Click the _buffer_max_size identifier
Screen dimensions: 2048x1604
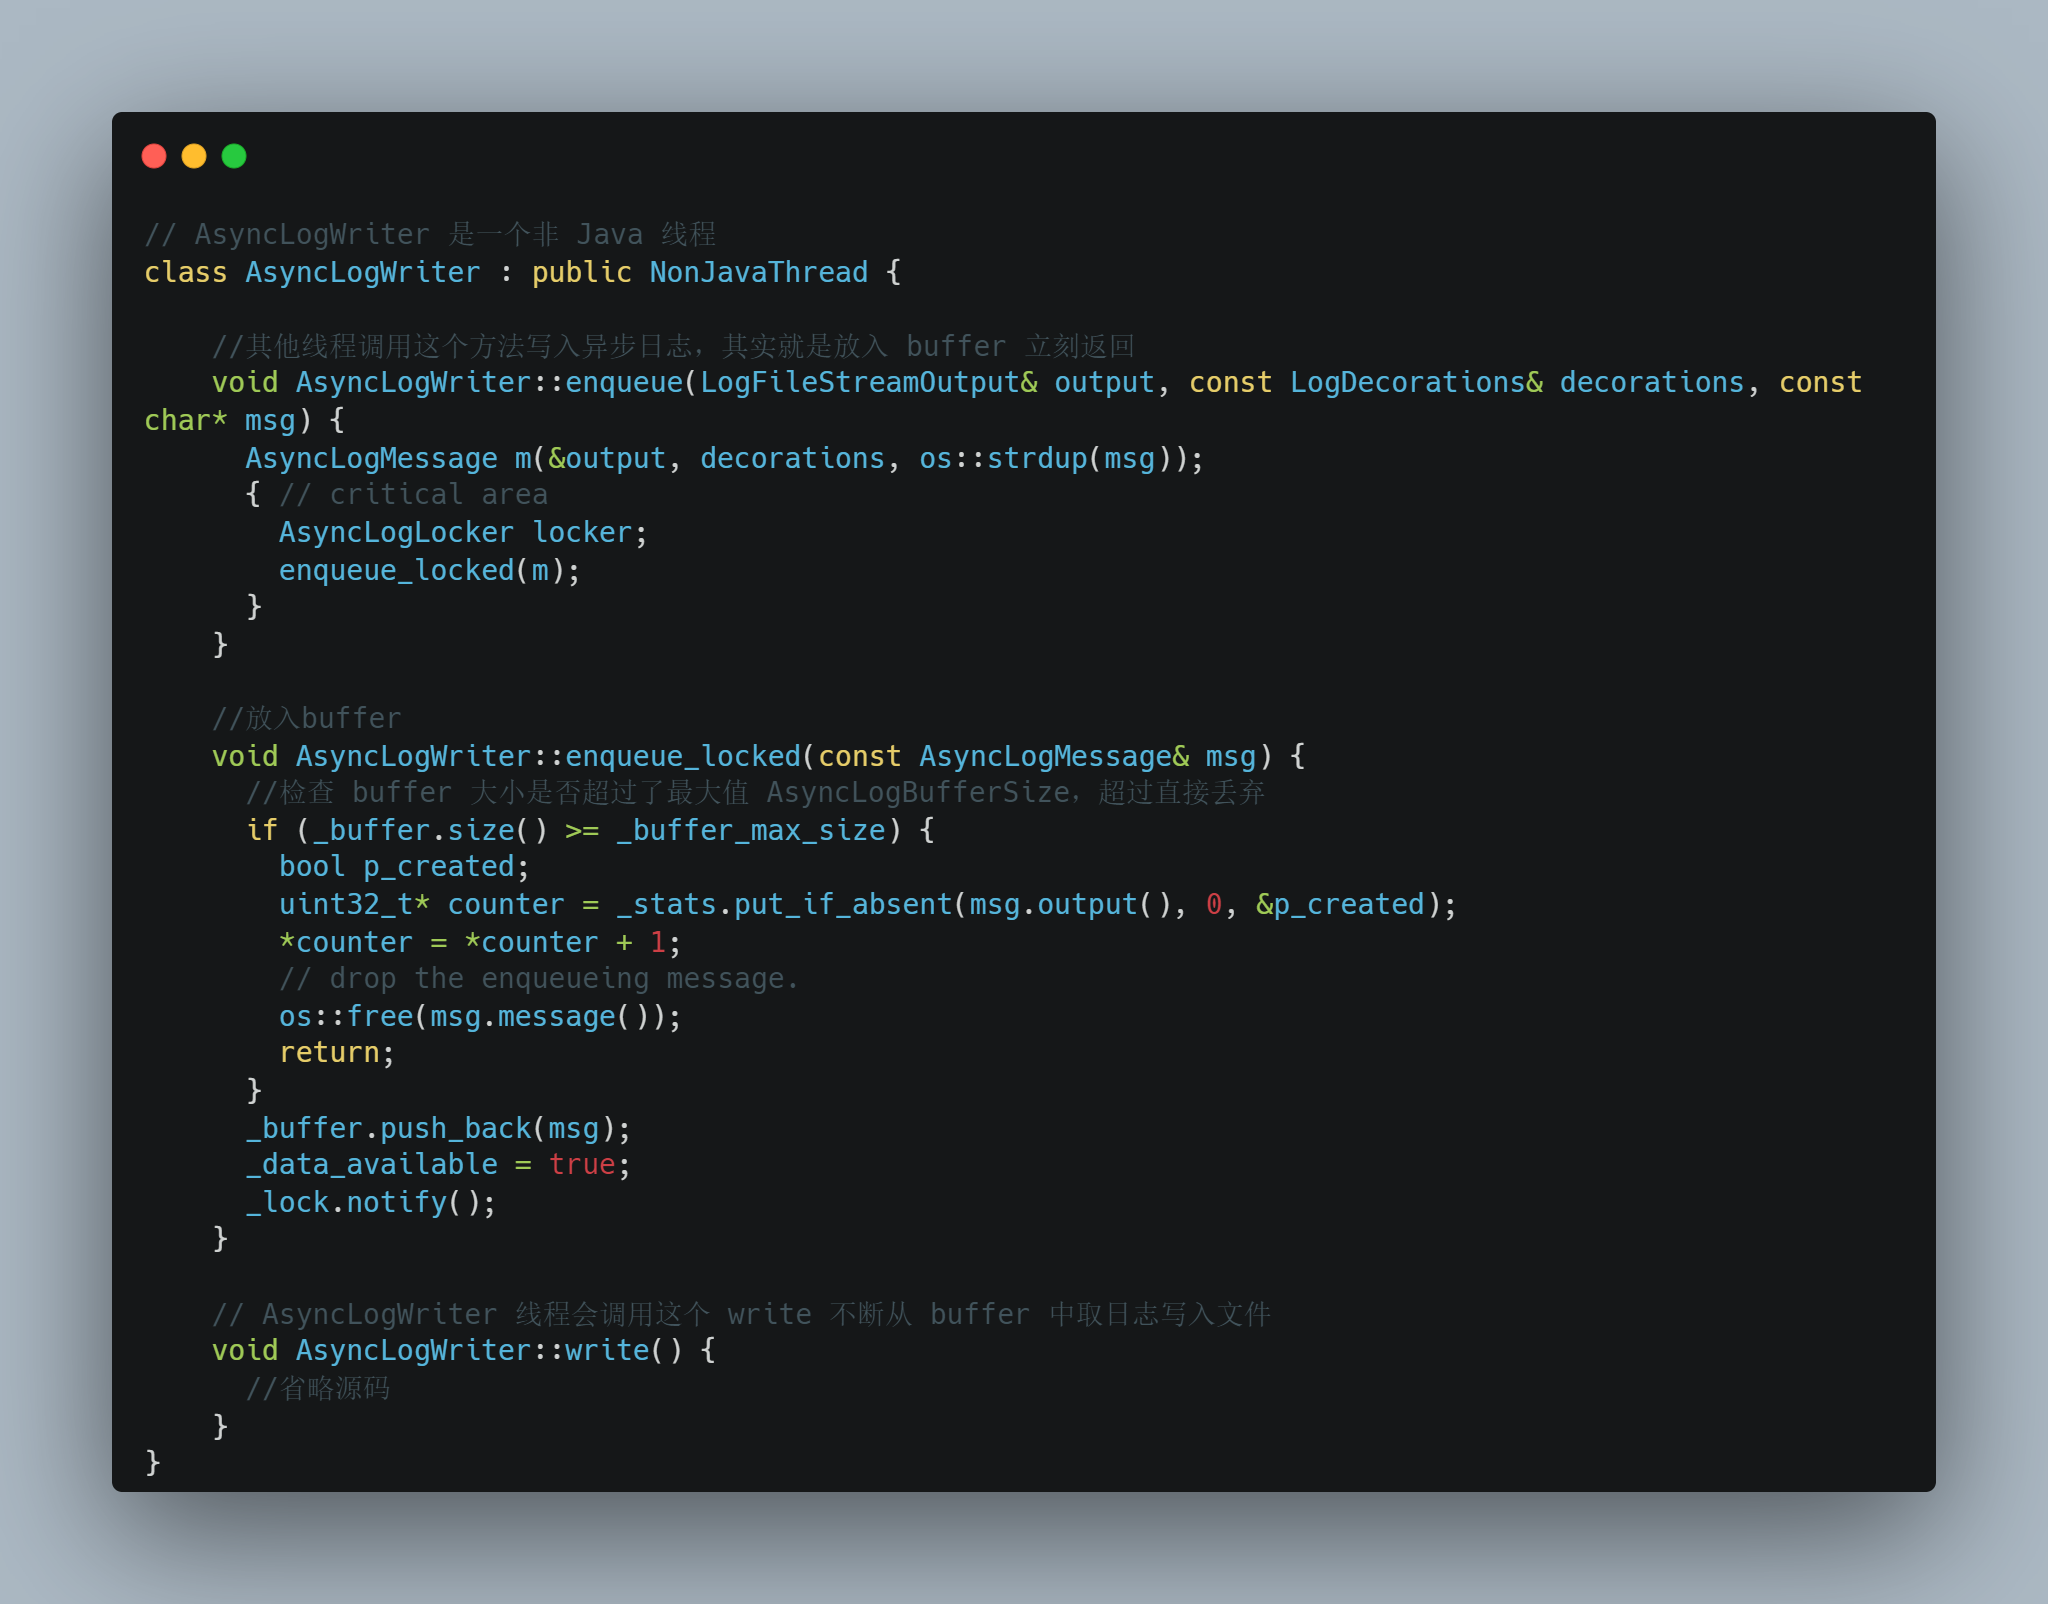tap(751, 830)
